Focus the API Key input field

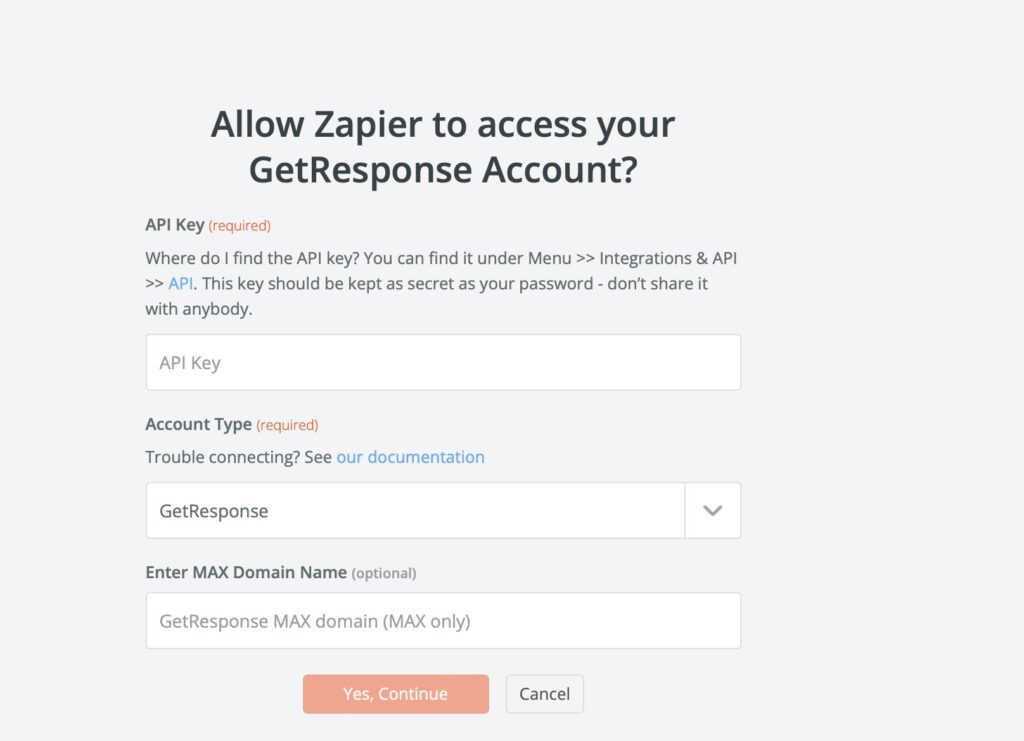(x=443, y=362)
